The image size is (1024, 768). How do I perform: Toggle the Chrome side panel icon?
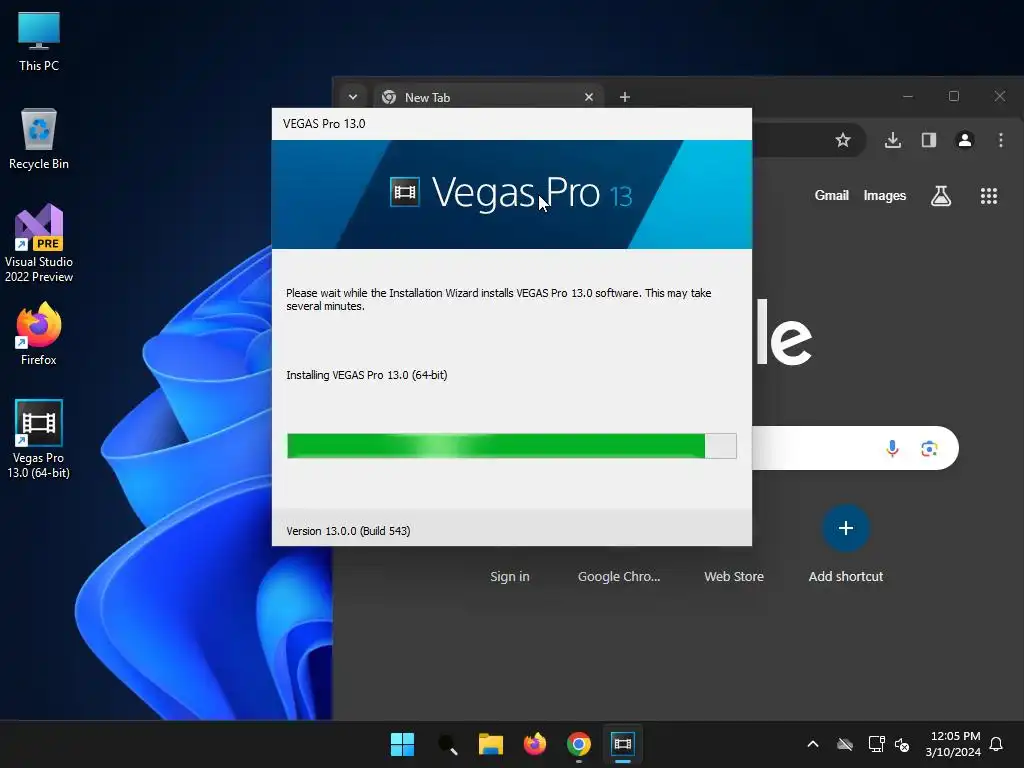click(x=929, y=140)
